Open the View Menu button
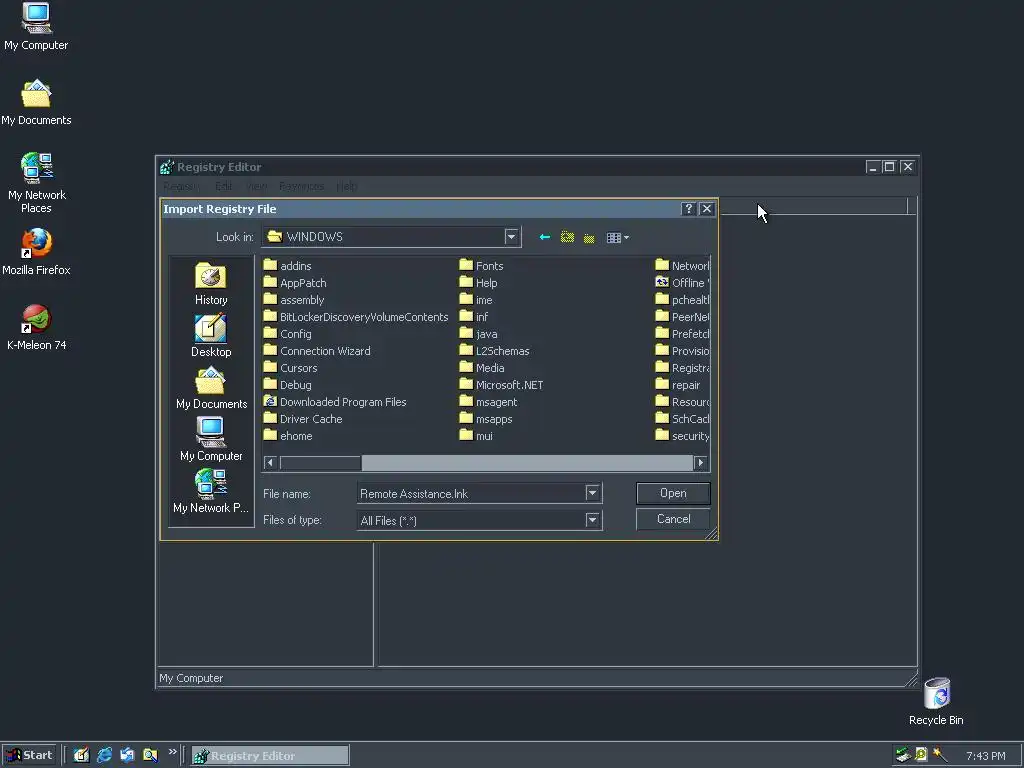The width and height of the screenshot is (1024, 768). point(617,238)
